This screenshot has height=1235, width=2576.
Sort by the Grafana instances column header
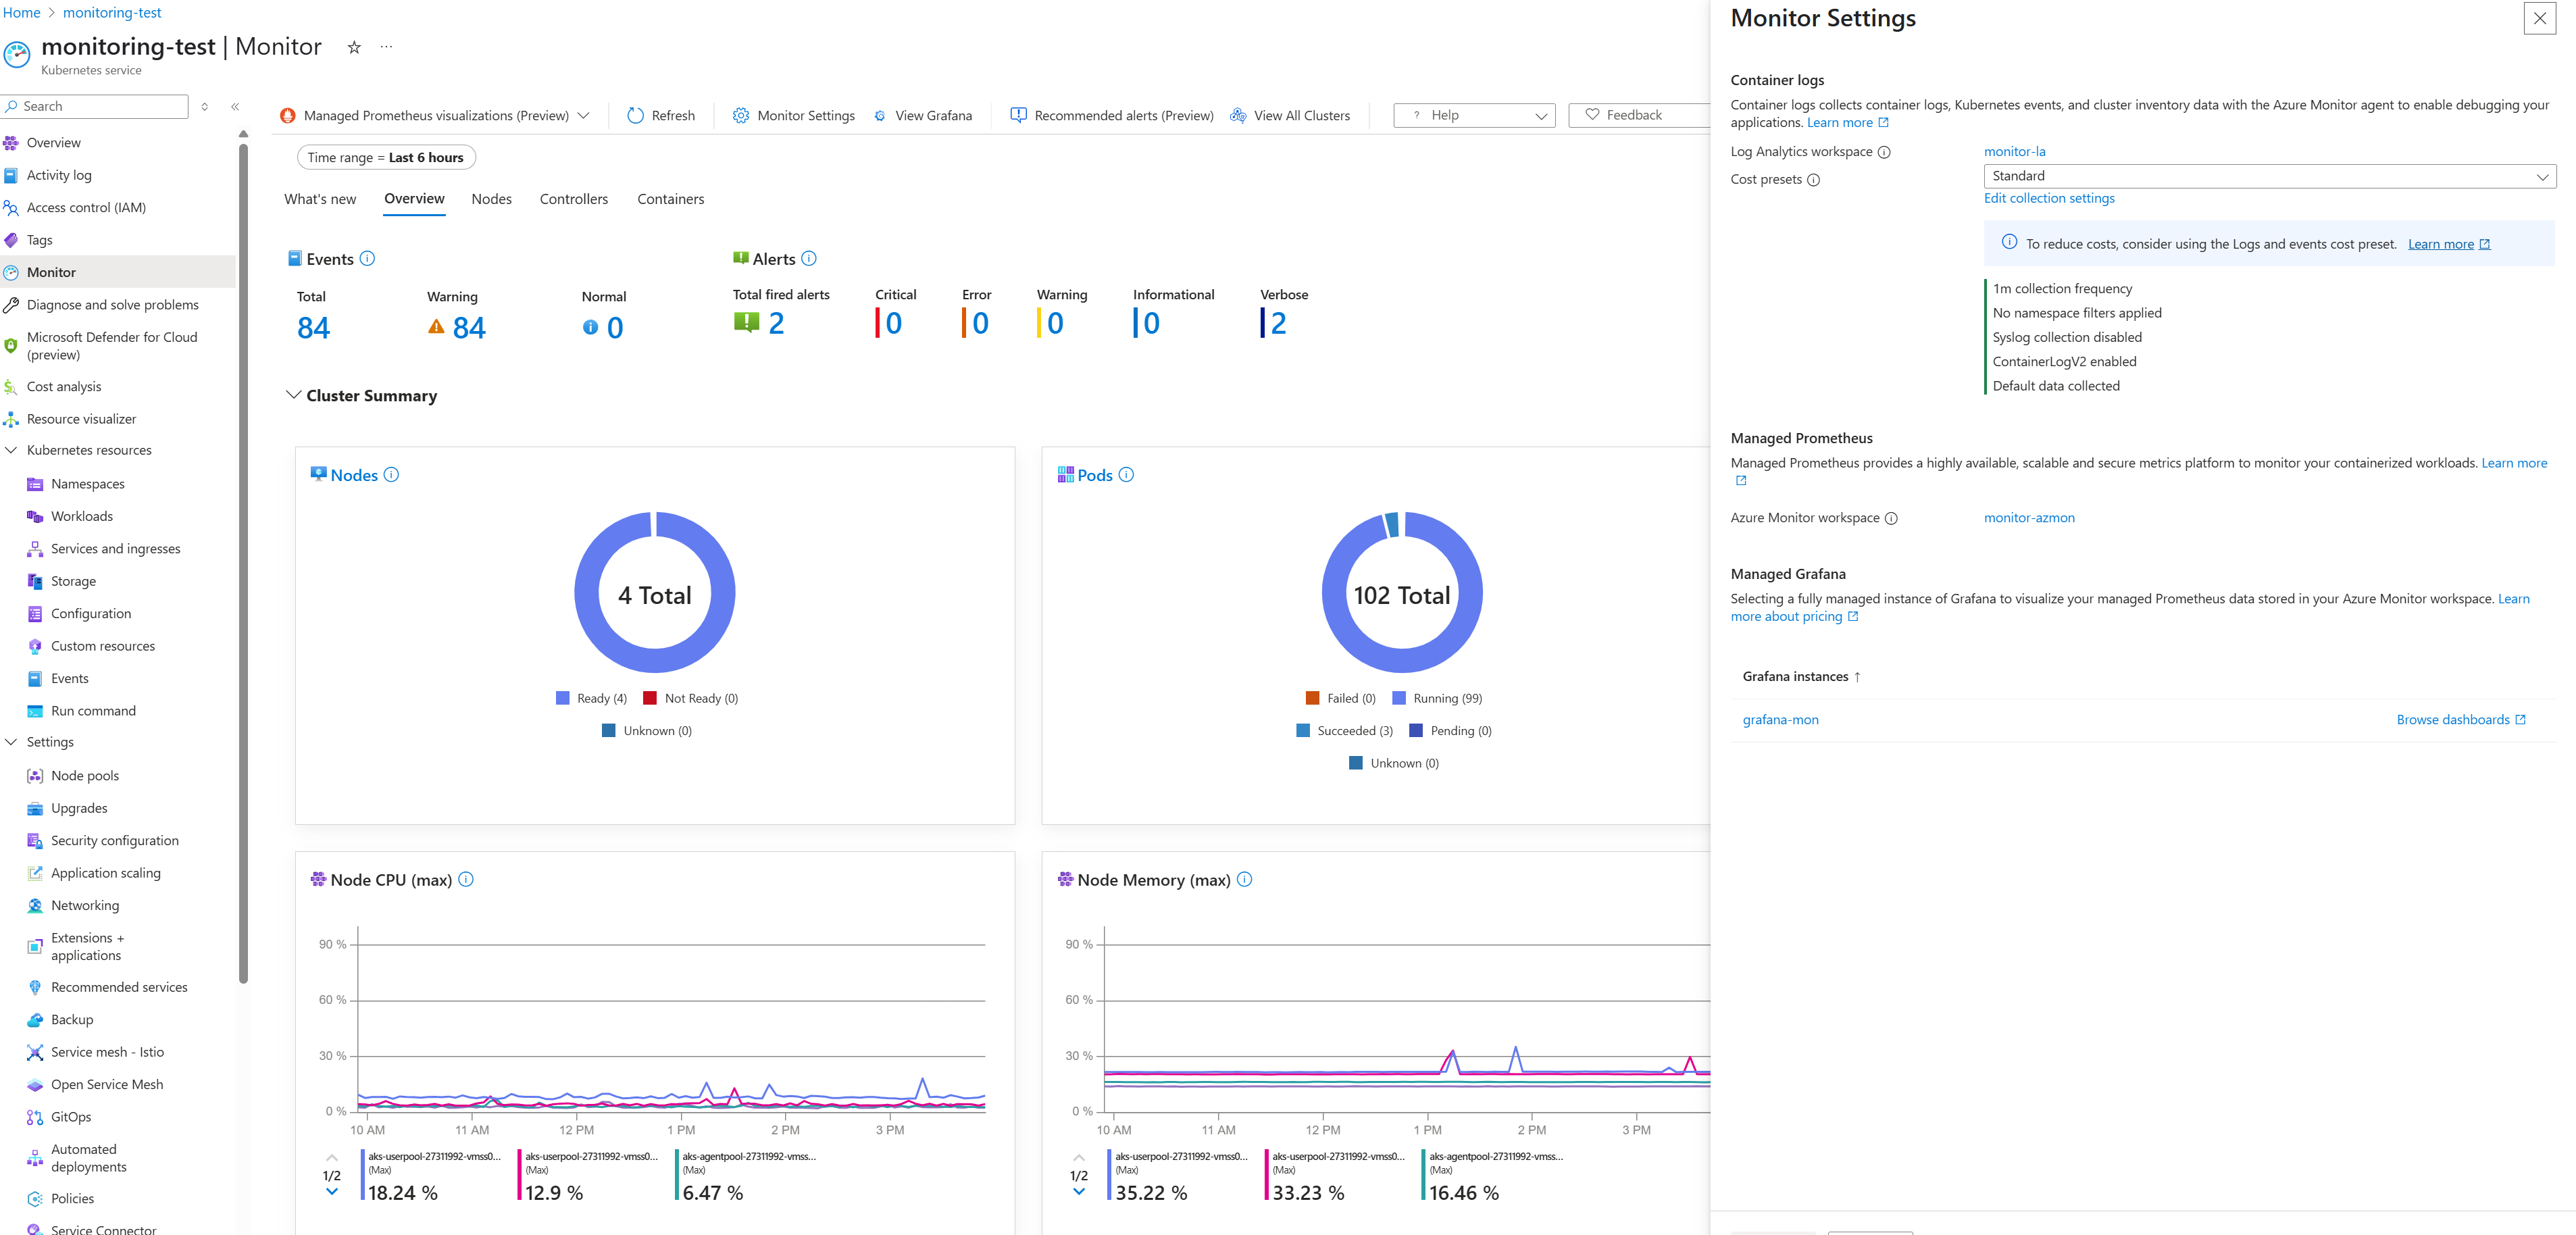[x=1802, y=677]
